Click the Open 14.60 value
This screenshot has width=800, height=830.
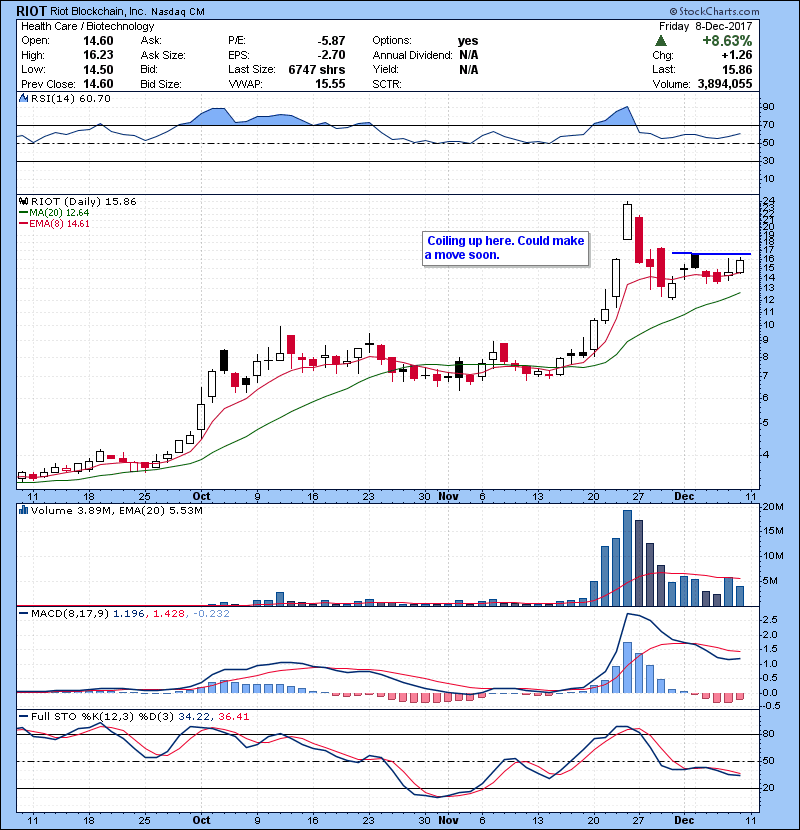(98, 41)
